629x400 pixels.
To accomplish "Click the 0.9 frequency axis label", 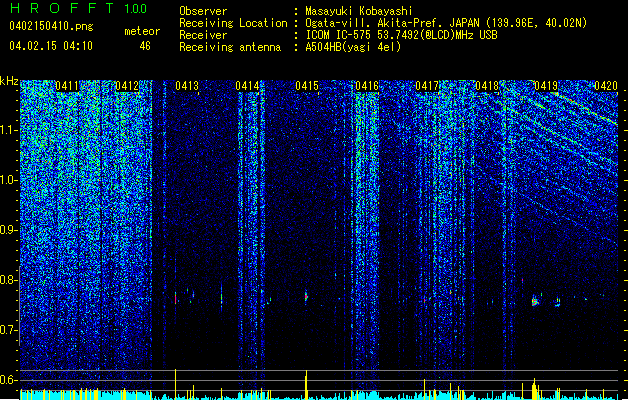I will pos(9,230).
